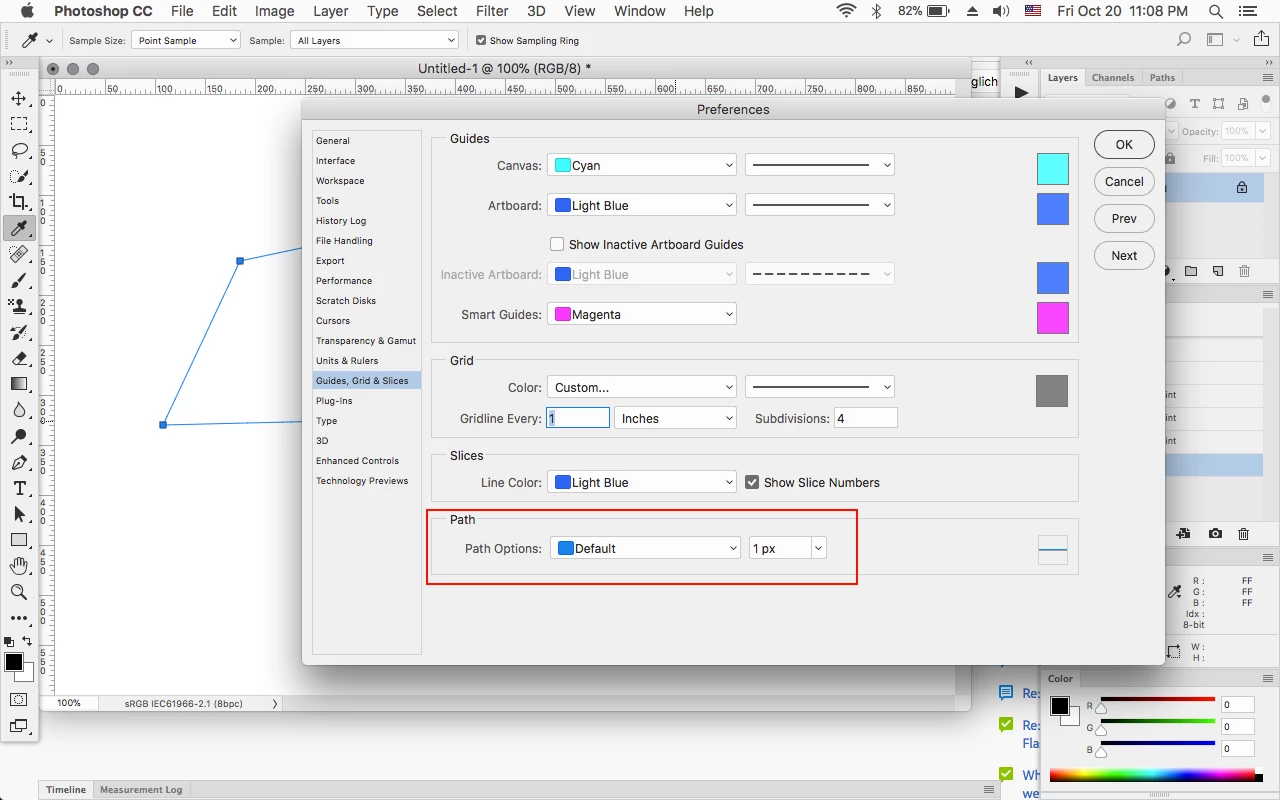Create a new layer in Layers panel

1217,271
